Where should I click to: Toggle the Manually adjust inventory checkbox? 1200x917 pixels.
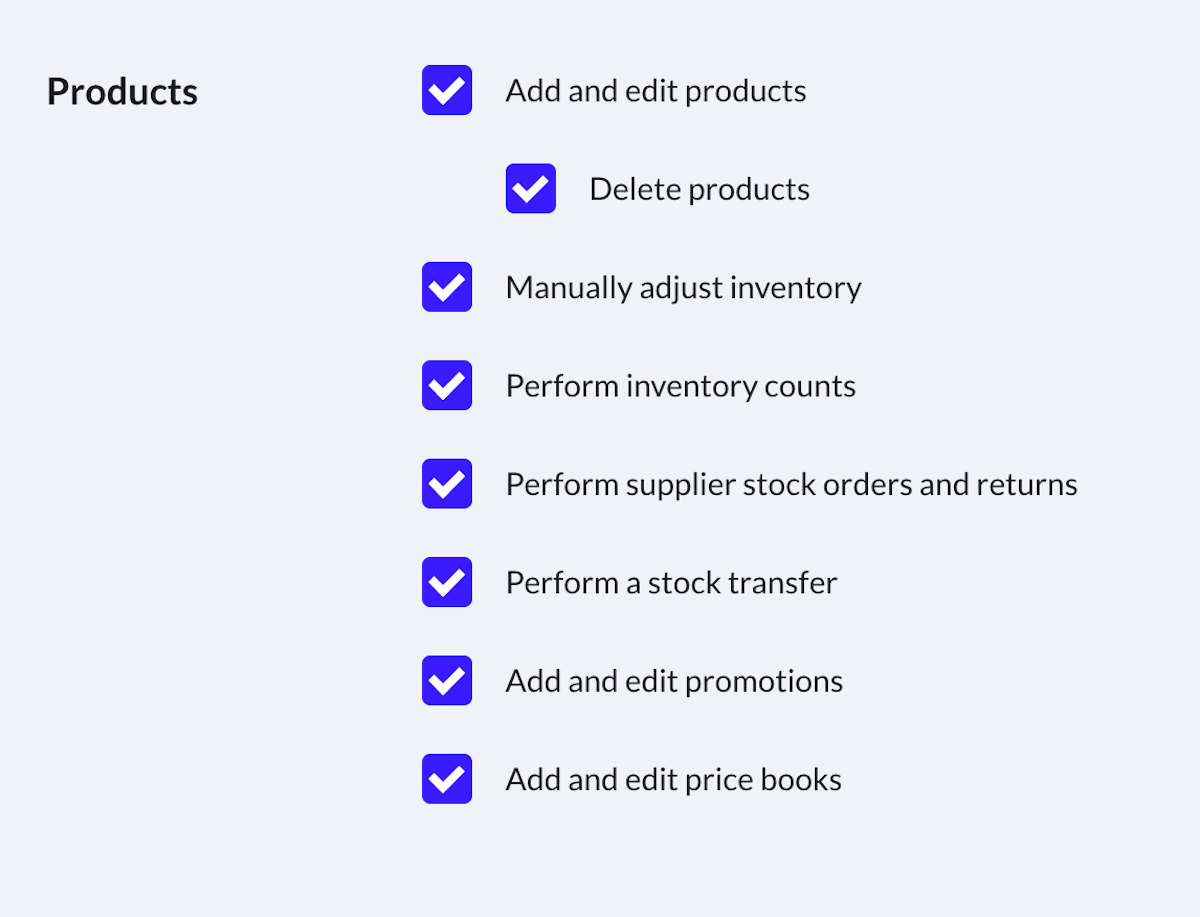click(x=447, y=287)
